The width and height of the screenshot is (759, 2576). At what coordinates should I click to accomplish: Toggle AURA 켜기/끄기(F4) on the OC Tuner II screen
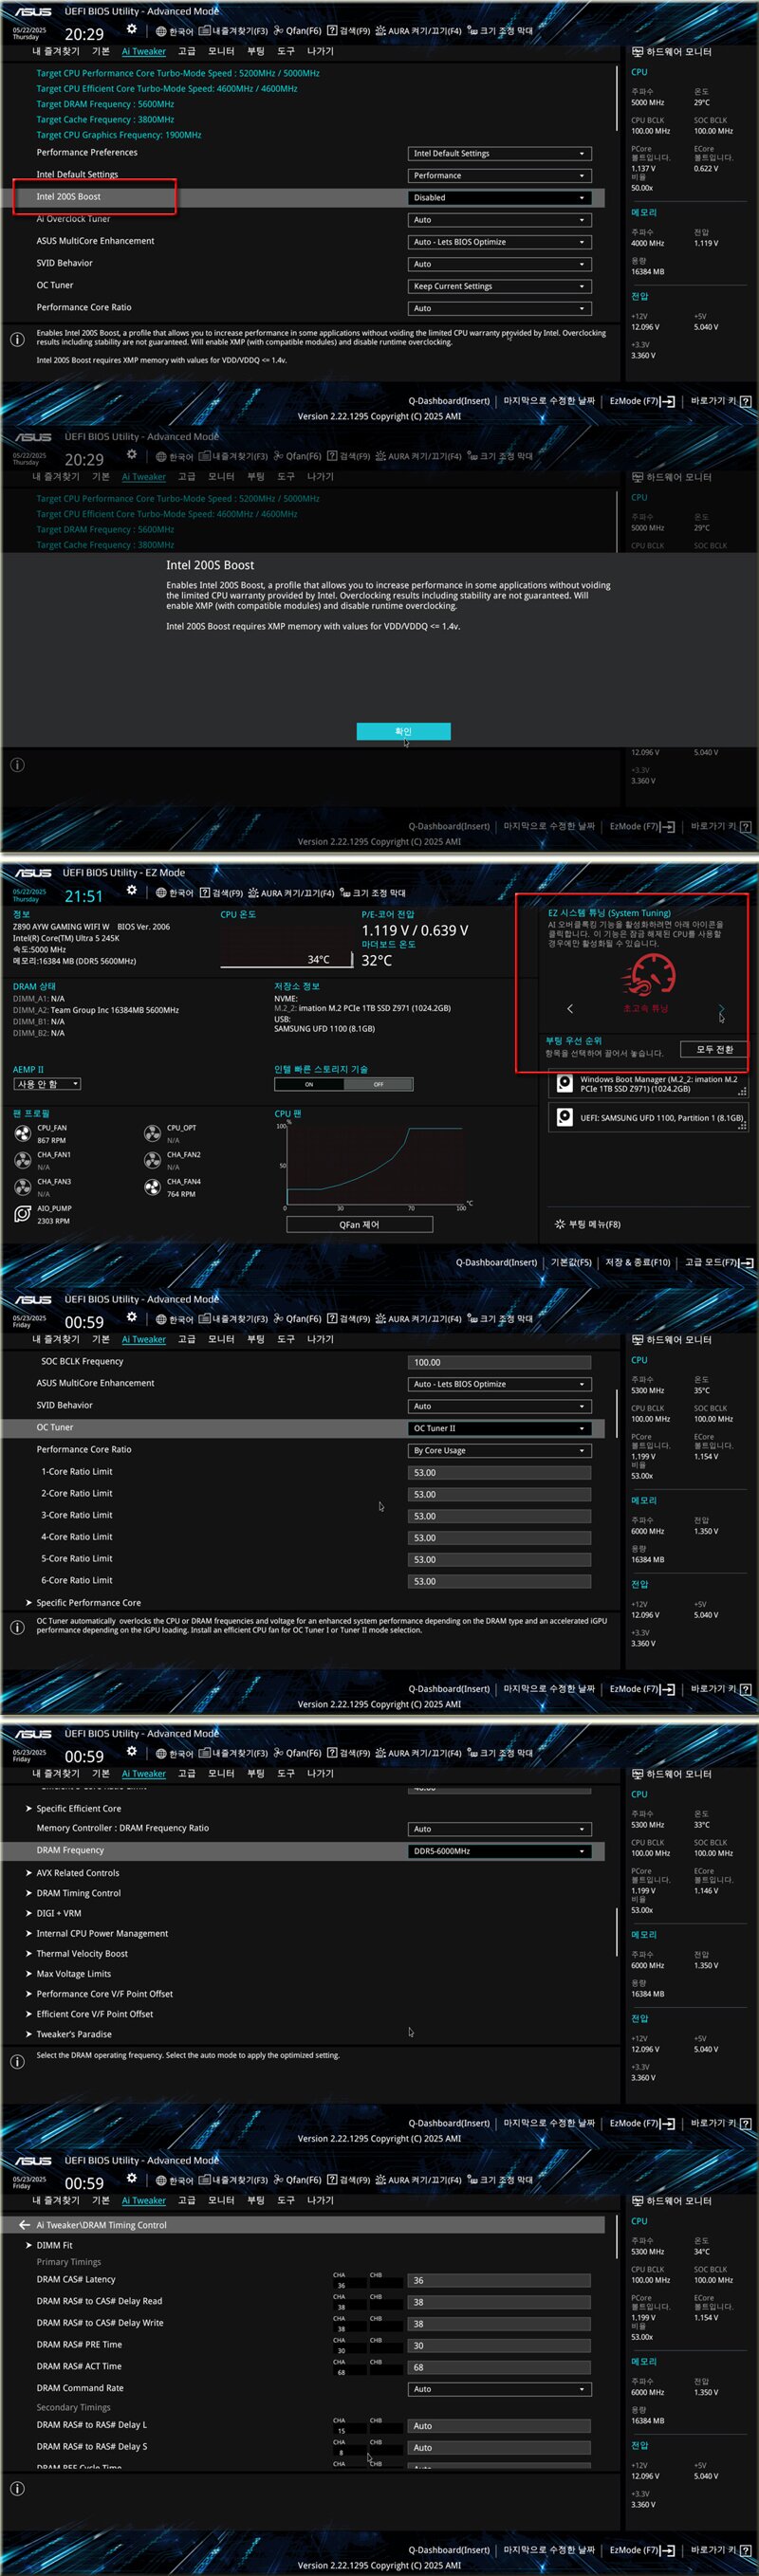click(418, 1319)
